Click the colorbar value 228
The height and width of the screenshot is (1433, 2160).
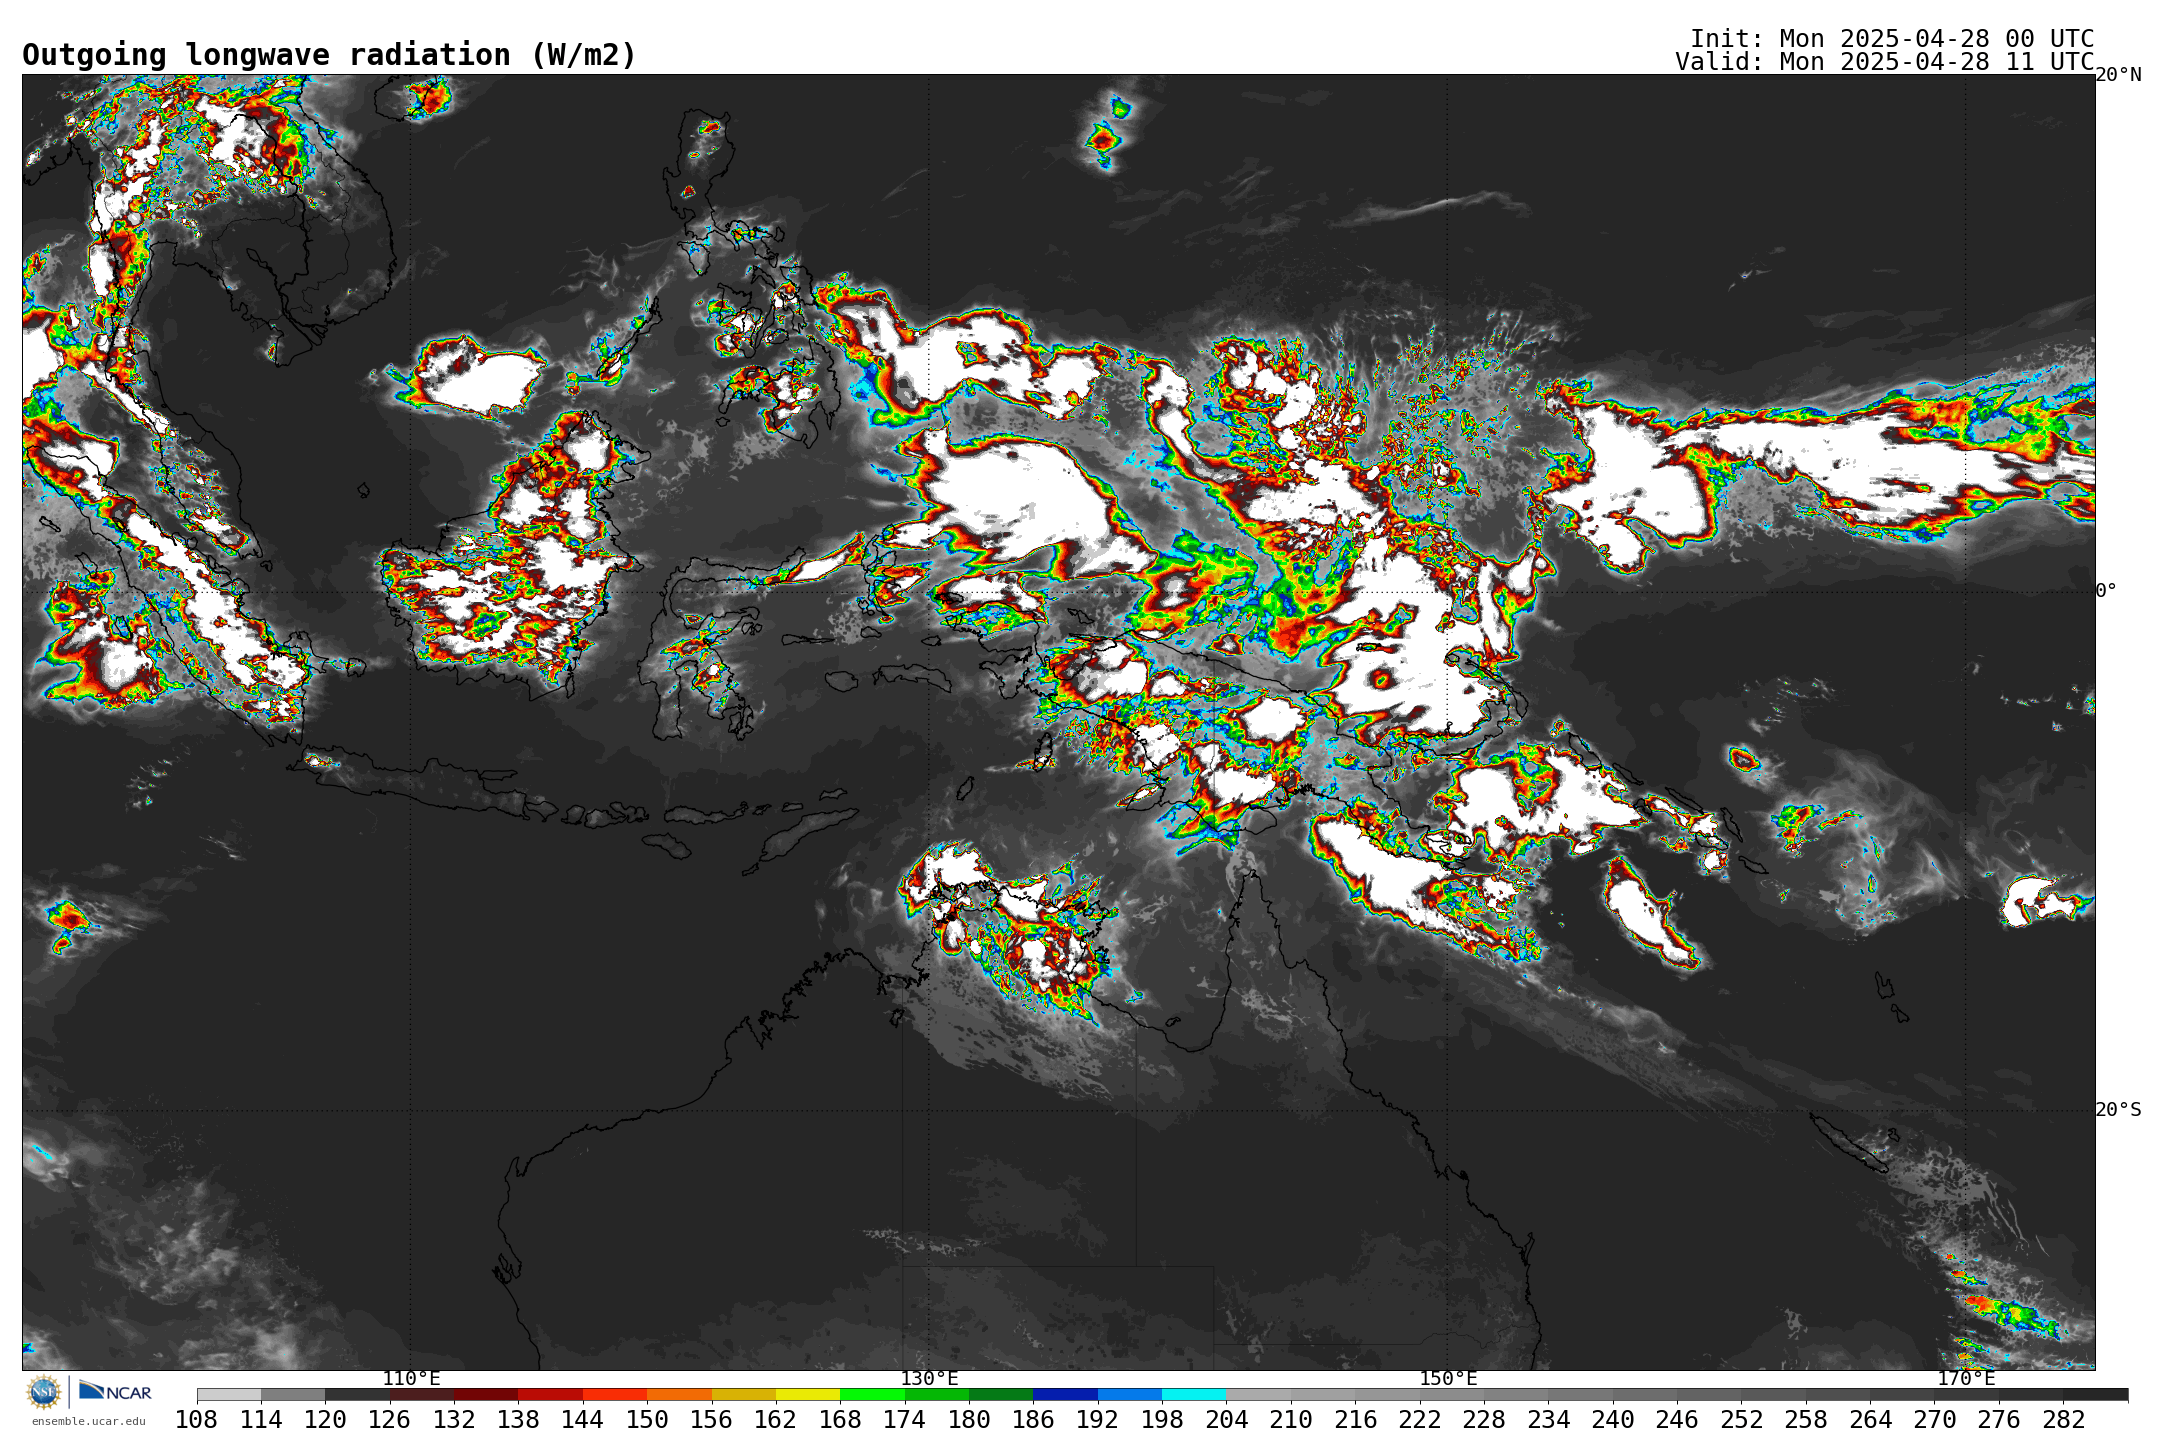pyautogui.click(x=1484, y=1419)
